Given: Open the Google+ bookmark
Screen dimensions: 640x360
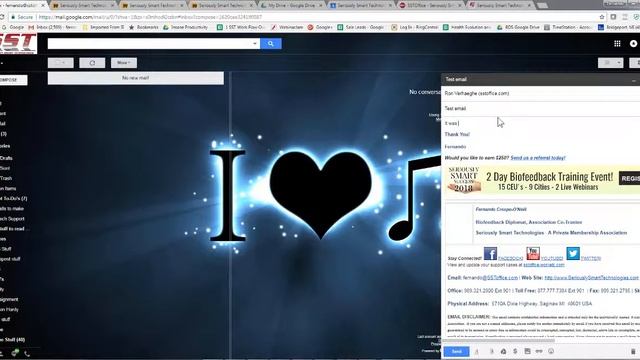Looking at the screenshot, I should (320, 27).
